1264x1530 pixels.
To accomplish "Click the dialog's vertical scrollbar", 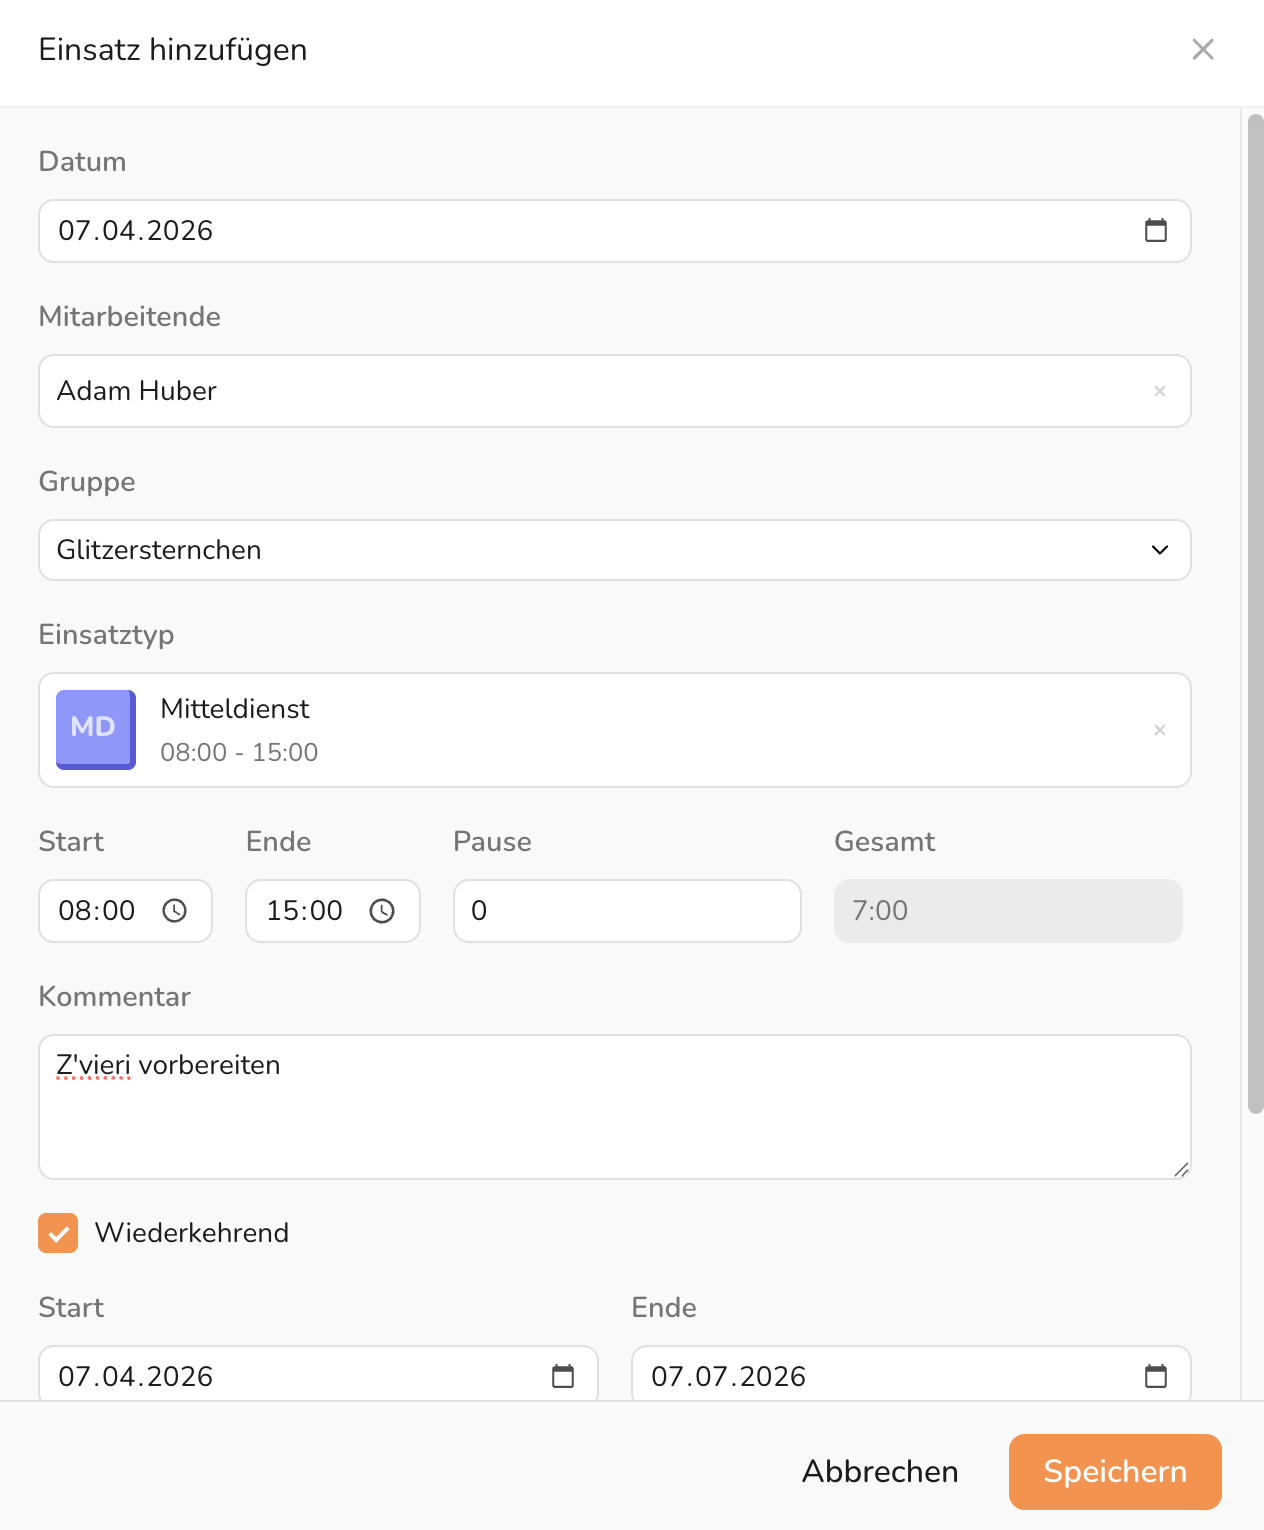I will pyautogui.click(x=1255, y=612).
